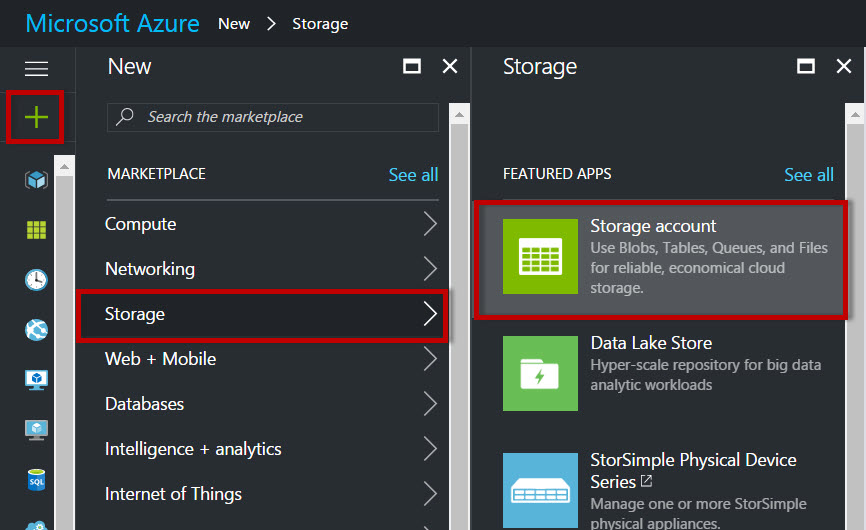The width and height of the screenshot is (866, 530).
Task: Click See all next to MARKETPLACE
Action: point(413,174)
